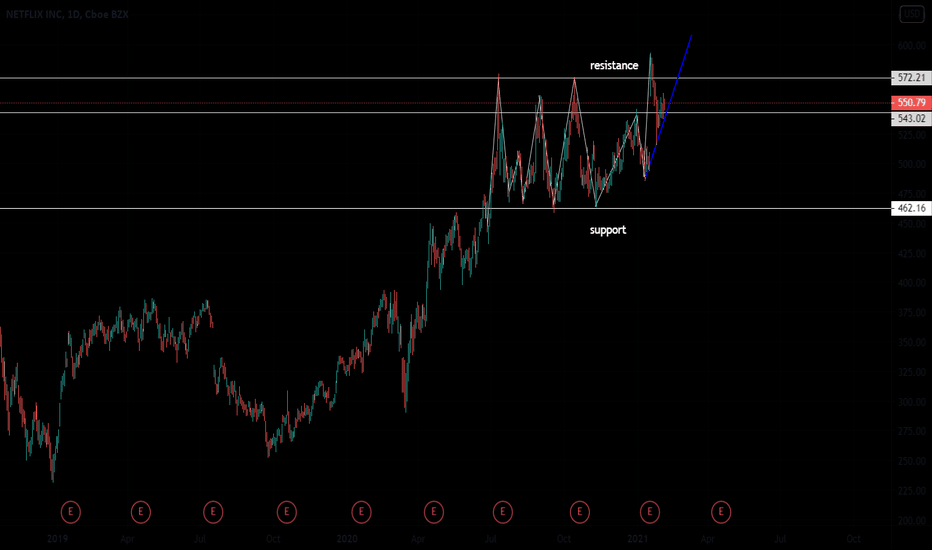
Task: Click the 350.00 price axis label
Action: click(911, 342)
